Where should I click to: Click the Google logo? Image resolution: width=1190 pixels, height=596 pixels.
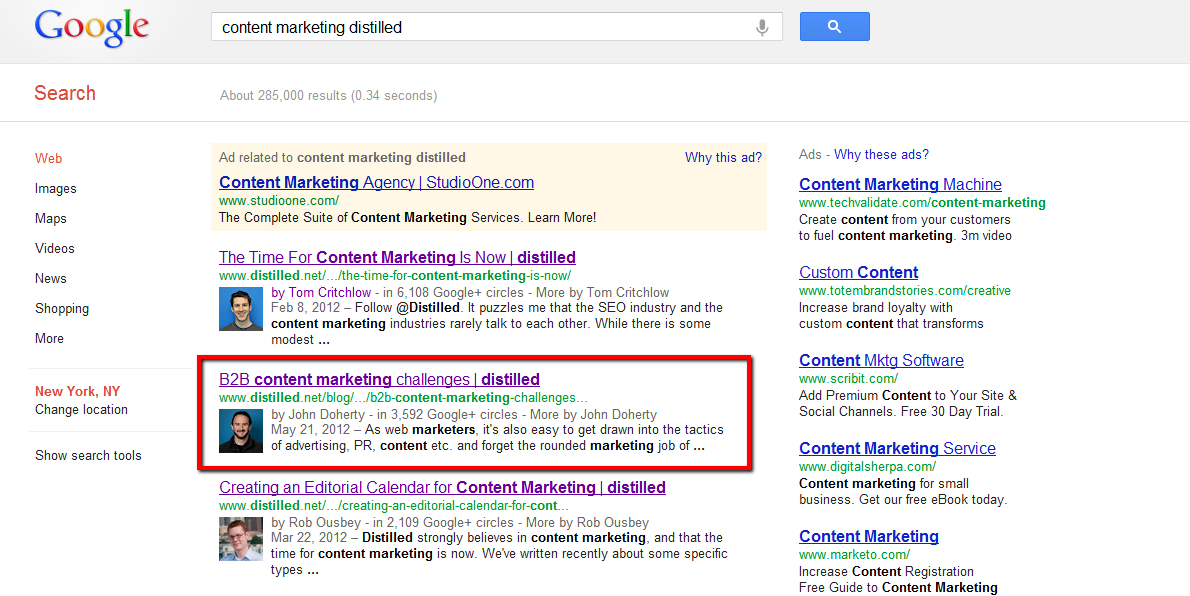click(92, 29)
